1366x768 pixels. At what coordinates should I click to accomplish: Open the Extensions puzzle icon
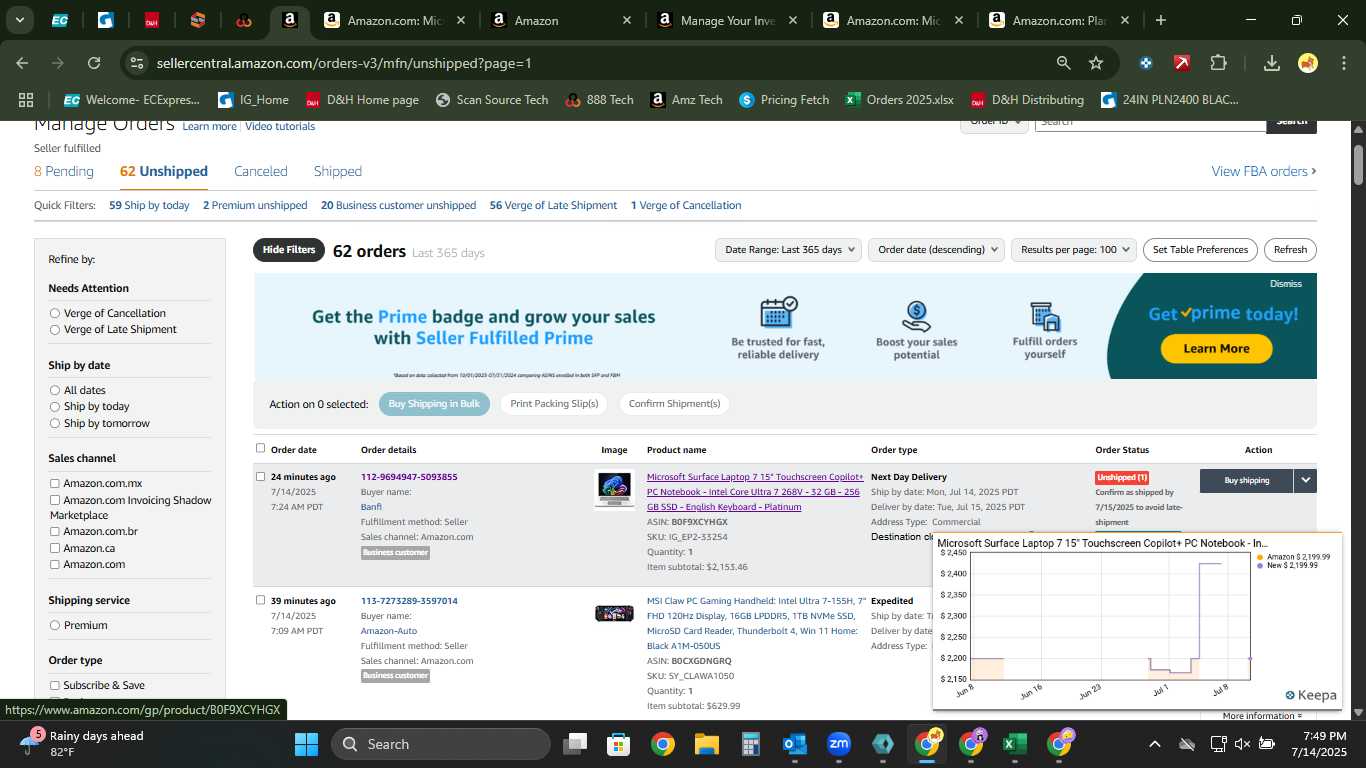(x=1218, y=63)
